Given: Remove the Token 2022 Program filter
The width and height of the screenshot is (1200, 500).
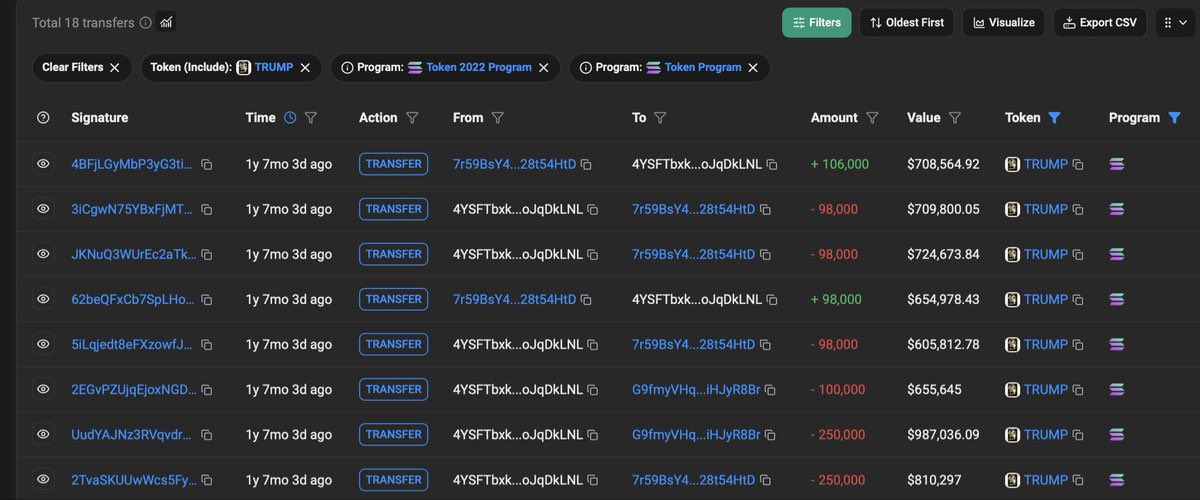Looking at the screenshot, I should click(543, 67).
